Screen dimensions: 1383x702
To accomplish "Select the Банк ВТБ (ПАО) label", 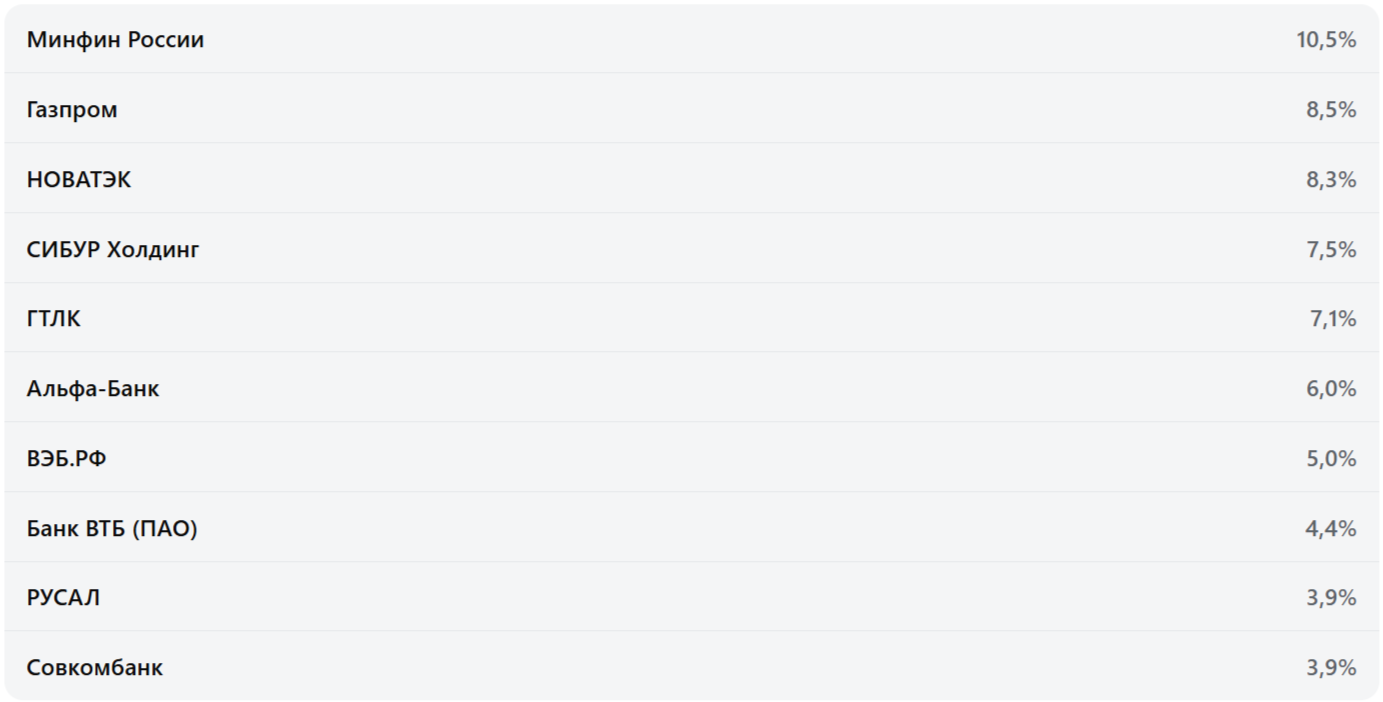I will 112,528.
